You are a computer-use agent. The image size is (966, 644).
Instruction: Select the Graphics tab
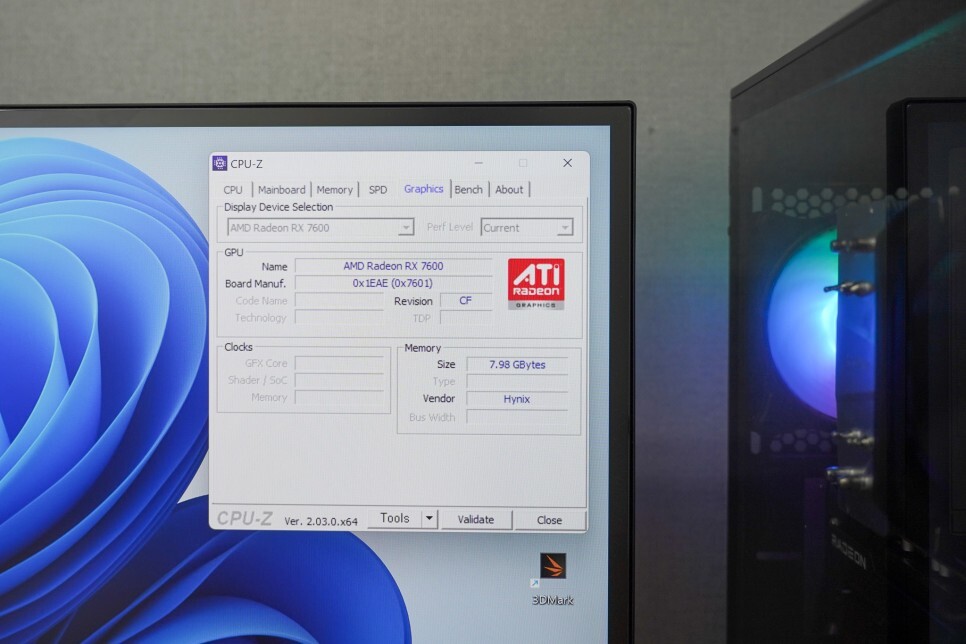click(x=424, y=189)
